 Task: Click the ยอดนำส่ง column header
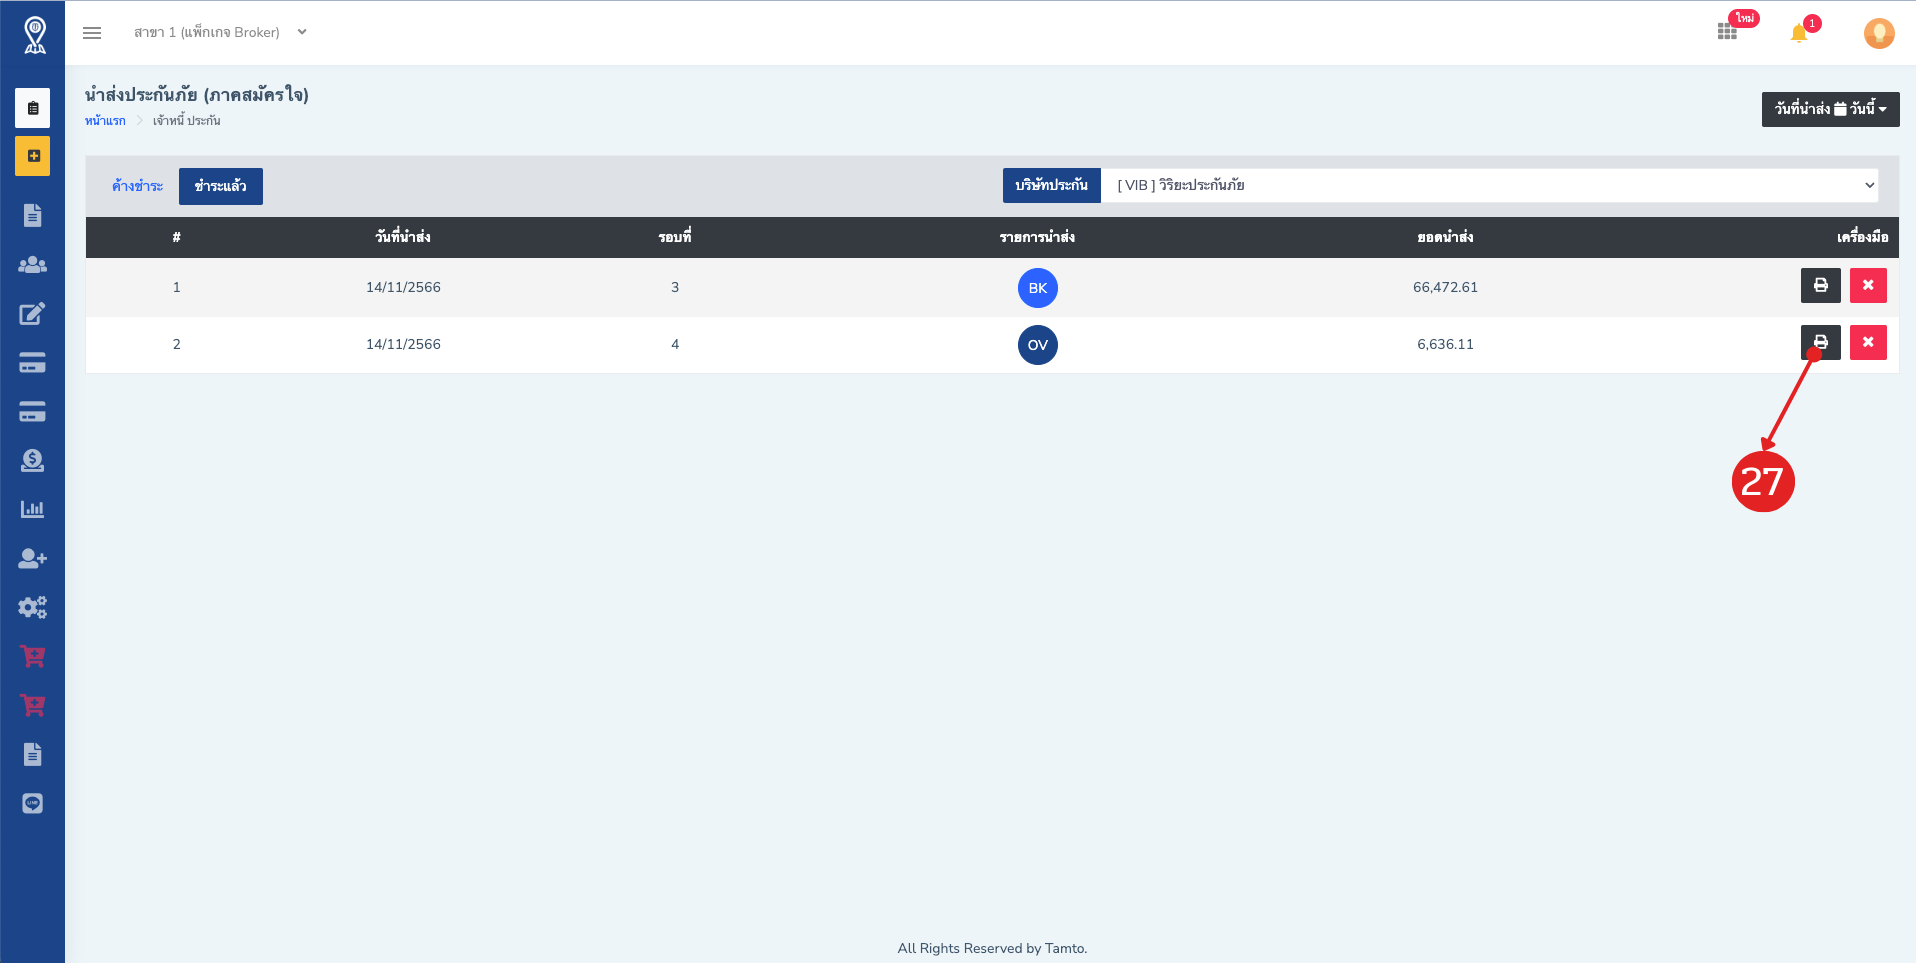[1445, 237]
